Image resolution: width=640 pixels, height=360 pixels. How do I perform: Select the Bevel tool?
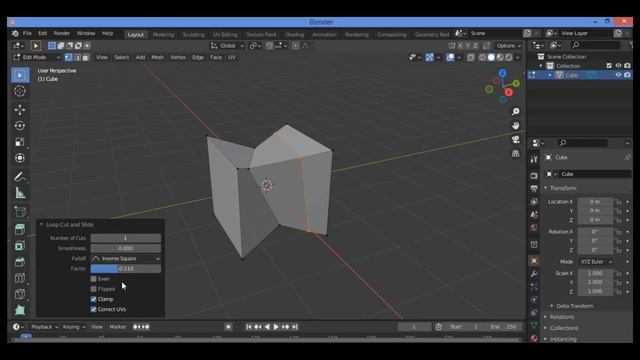(x=20, y=262)
